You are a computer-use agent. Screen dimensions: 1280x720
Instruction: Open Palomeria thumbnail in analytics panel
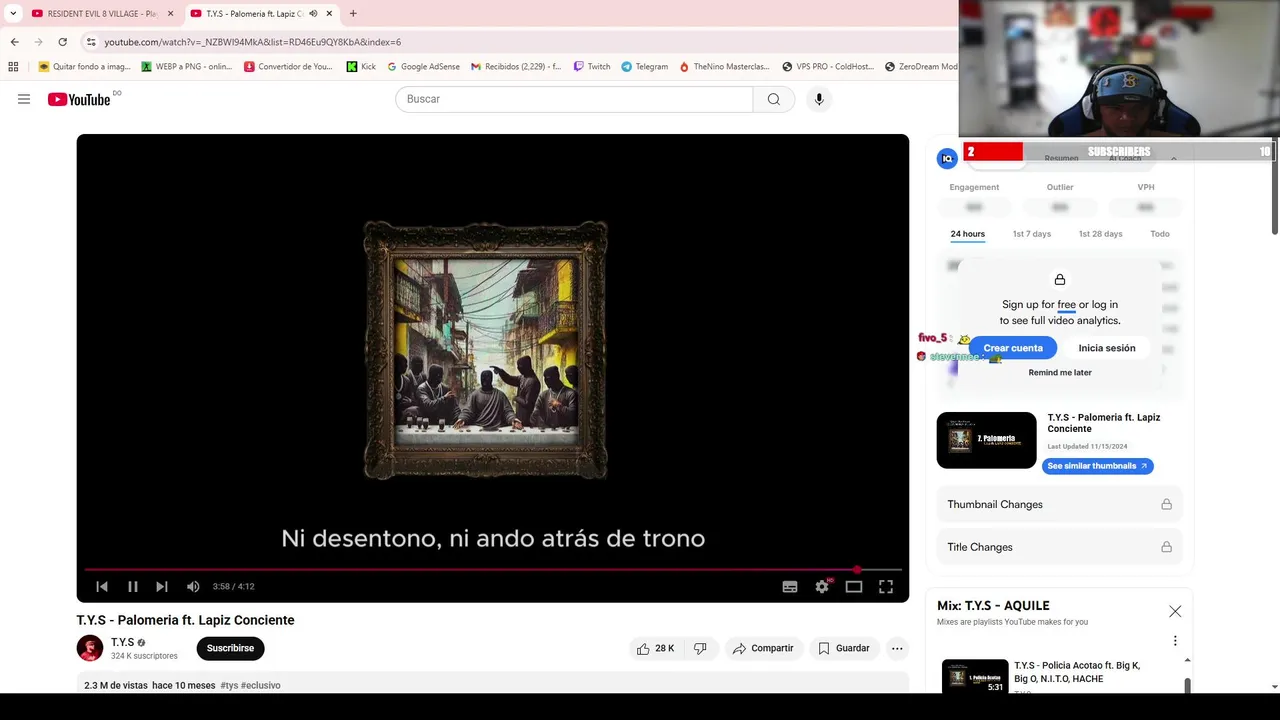[x=987, y=440]
